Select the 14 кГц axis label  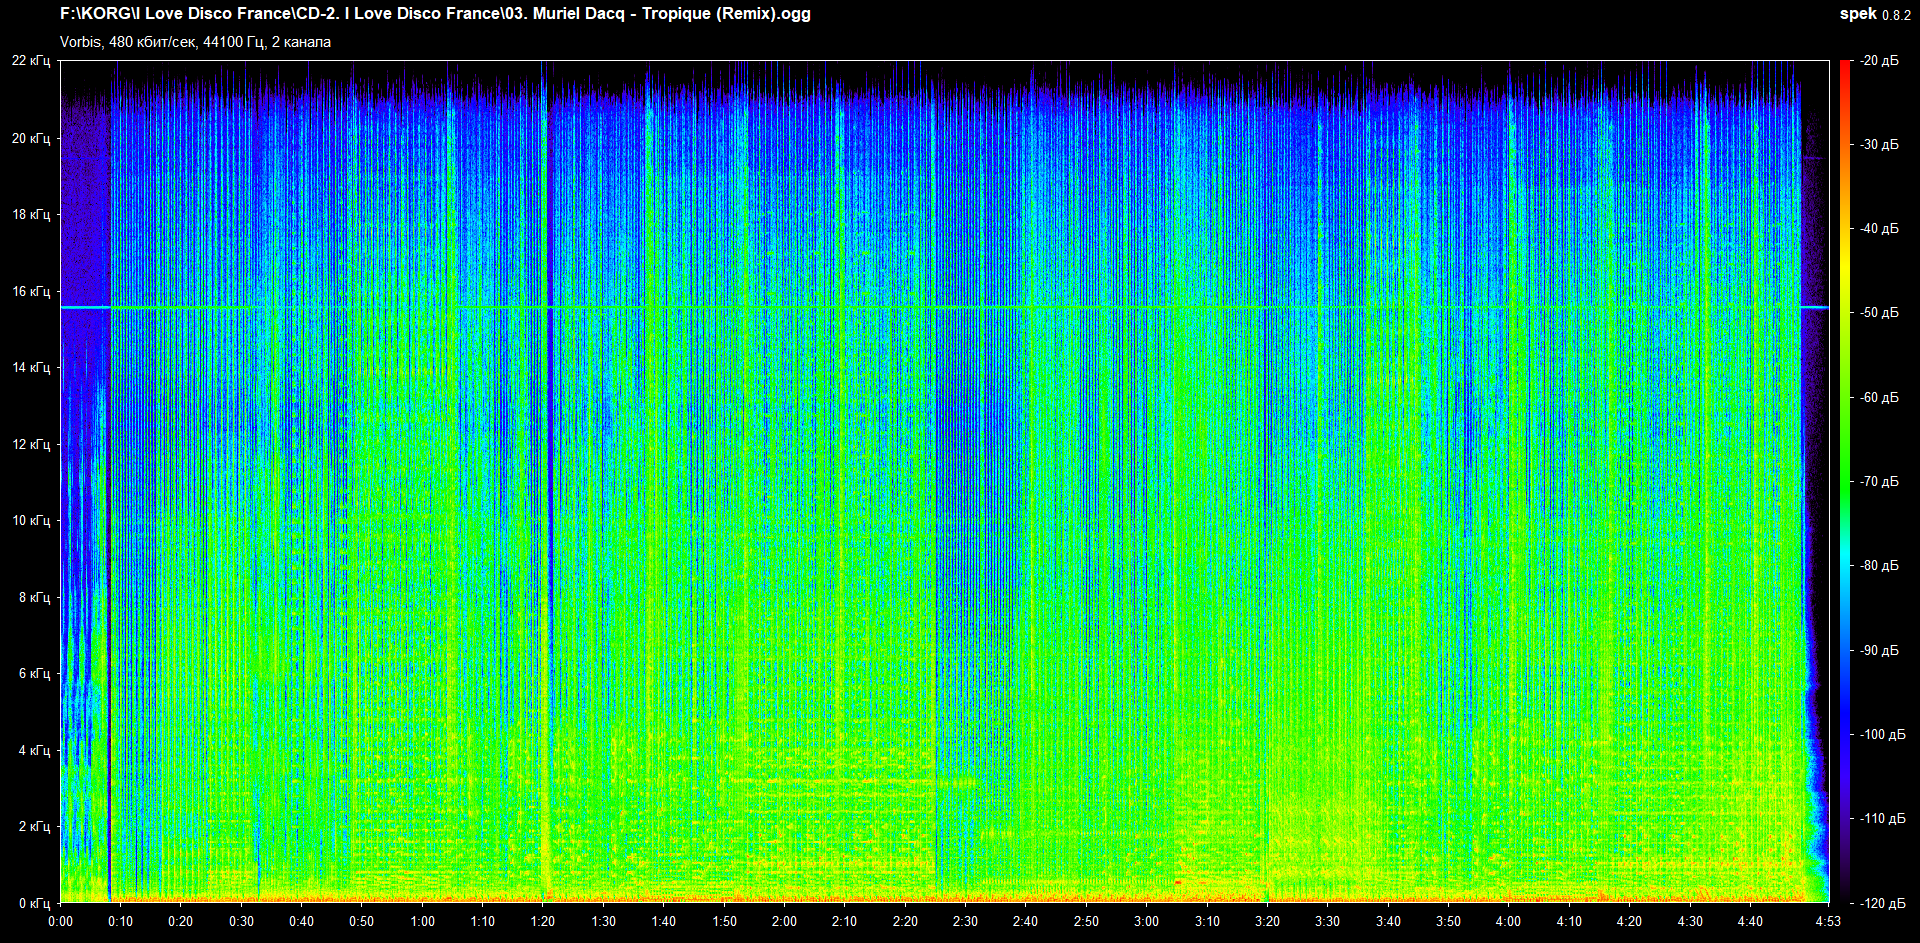[31, 367]
